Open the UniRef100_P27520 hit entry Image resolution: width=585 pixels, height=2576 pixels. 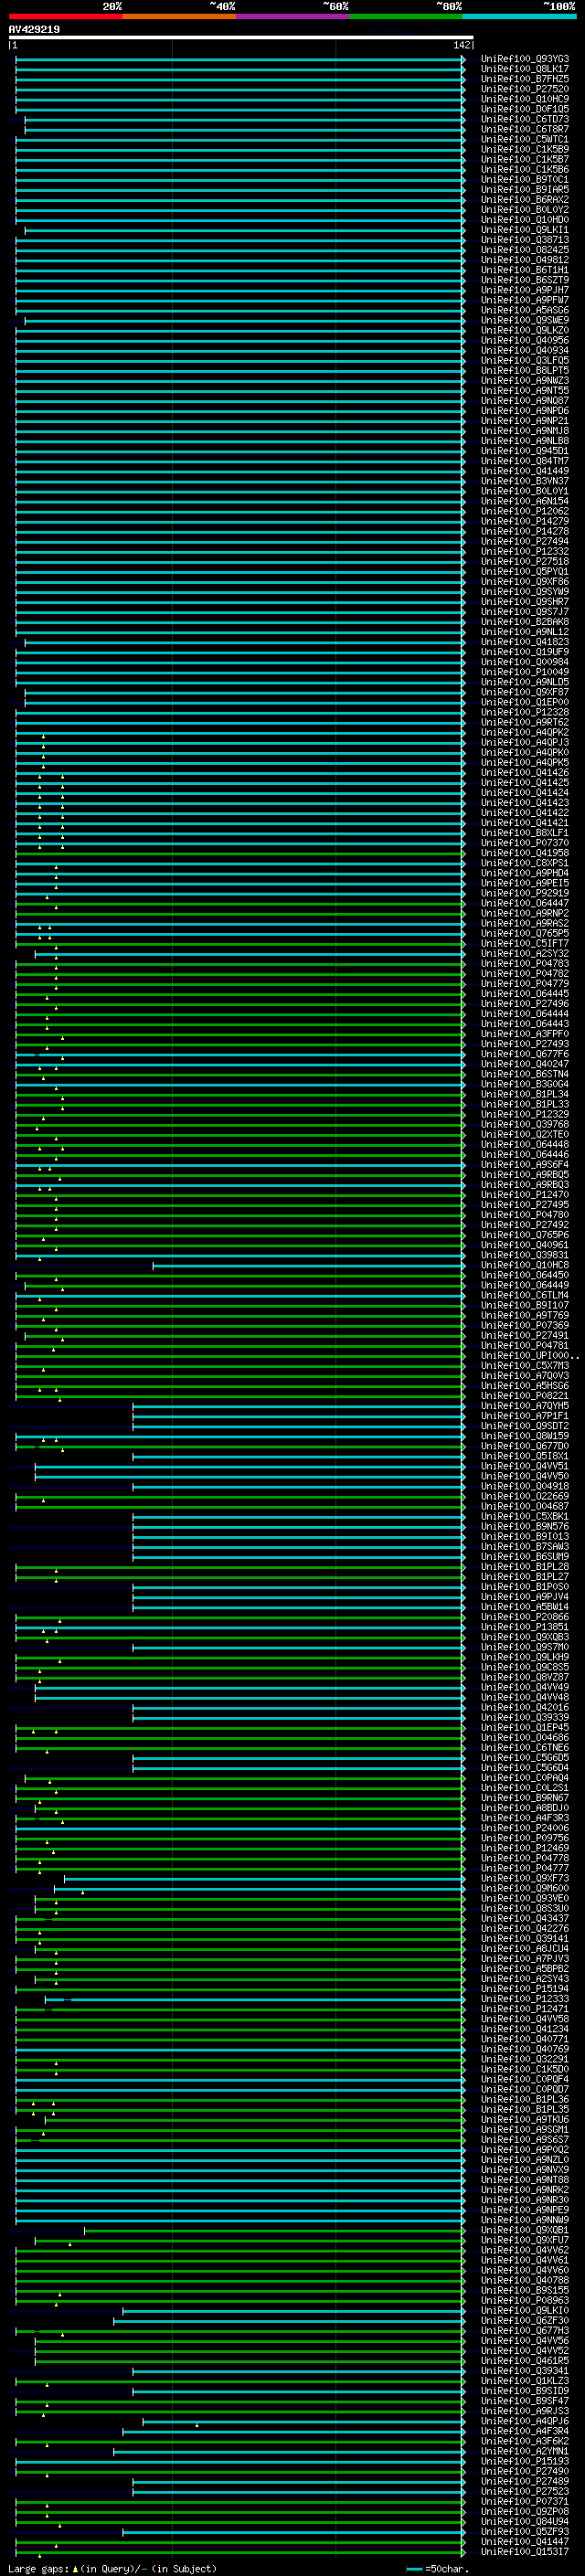(524, 89)
